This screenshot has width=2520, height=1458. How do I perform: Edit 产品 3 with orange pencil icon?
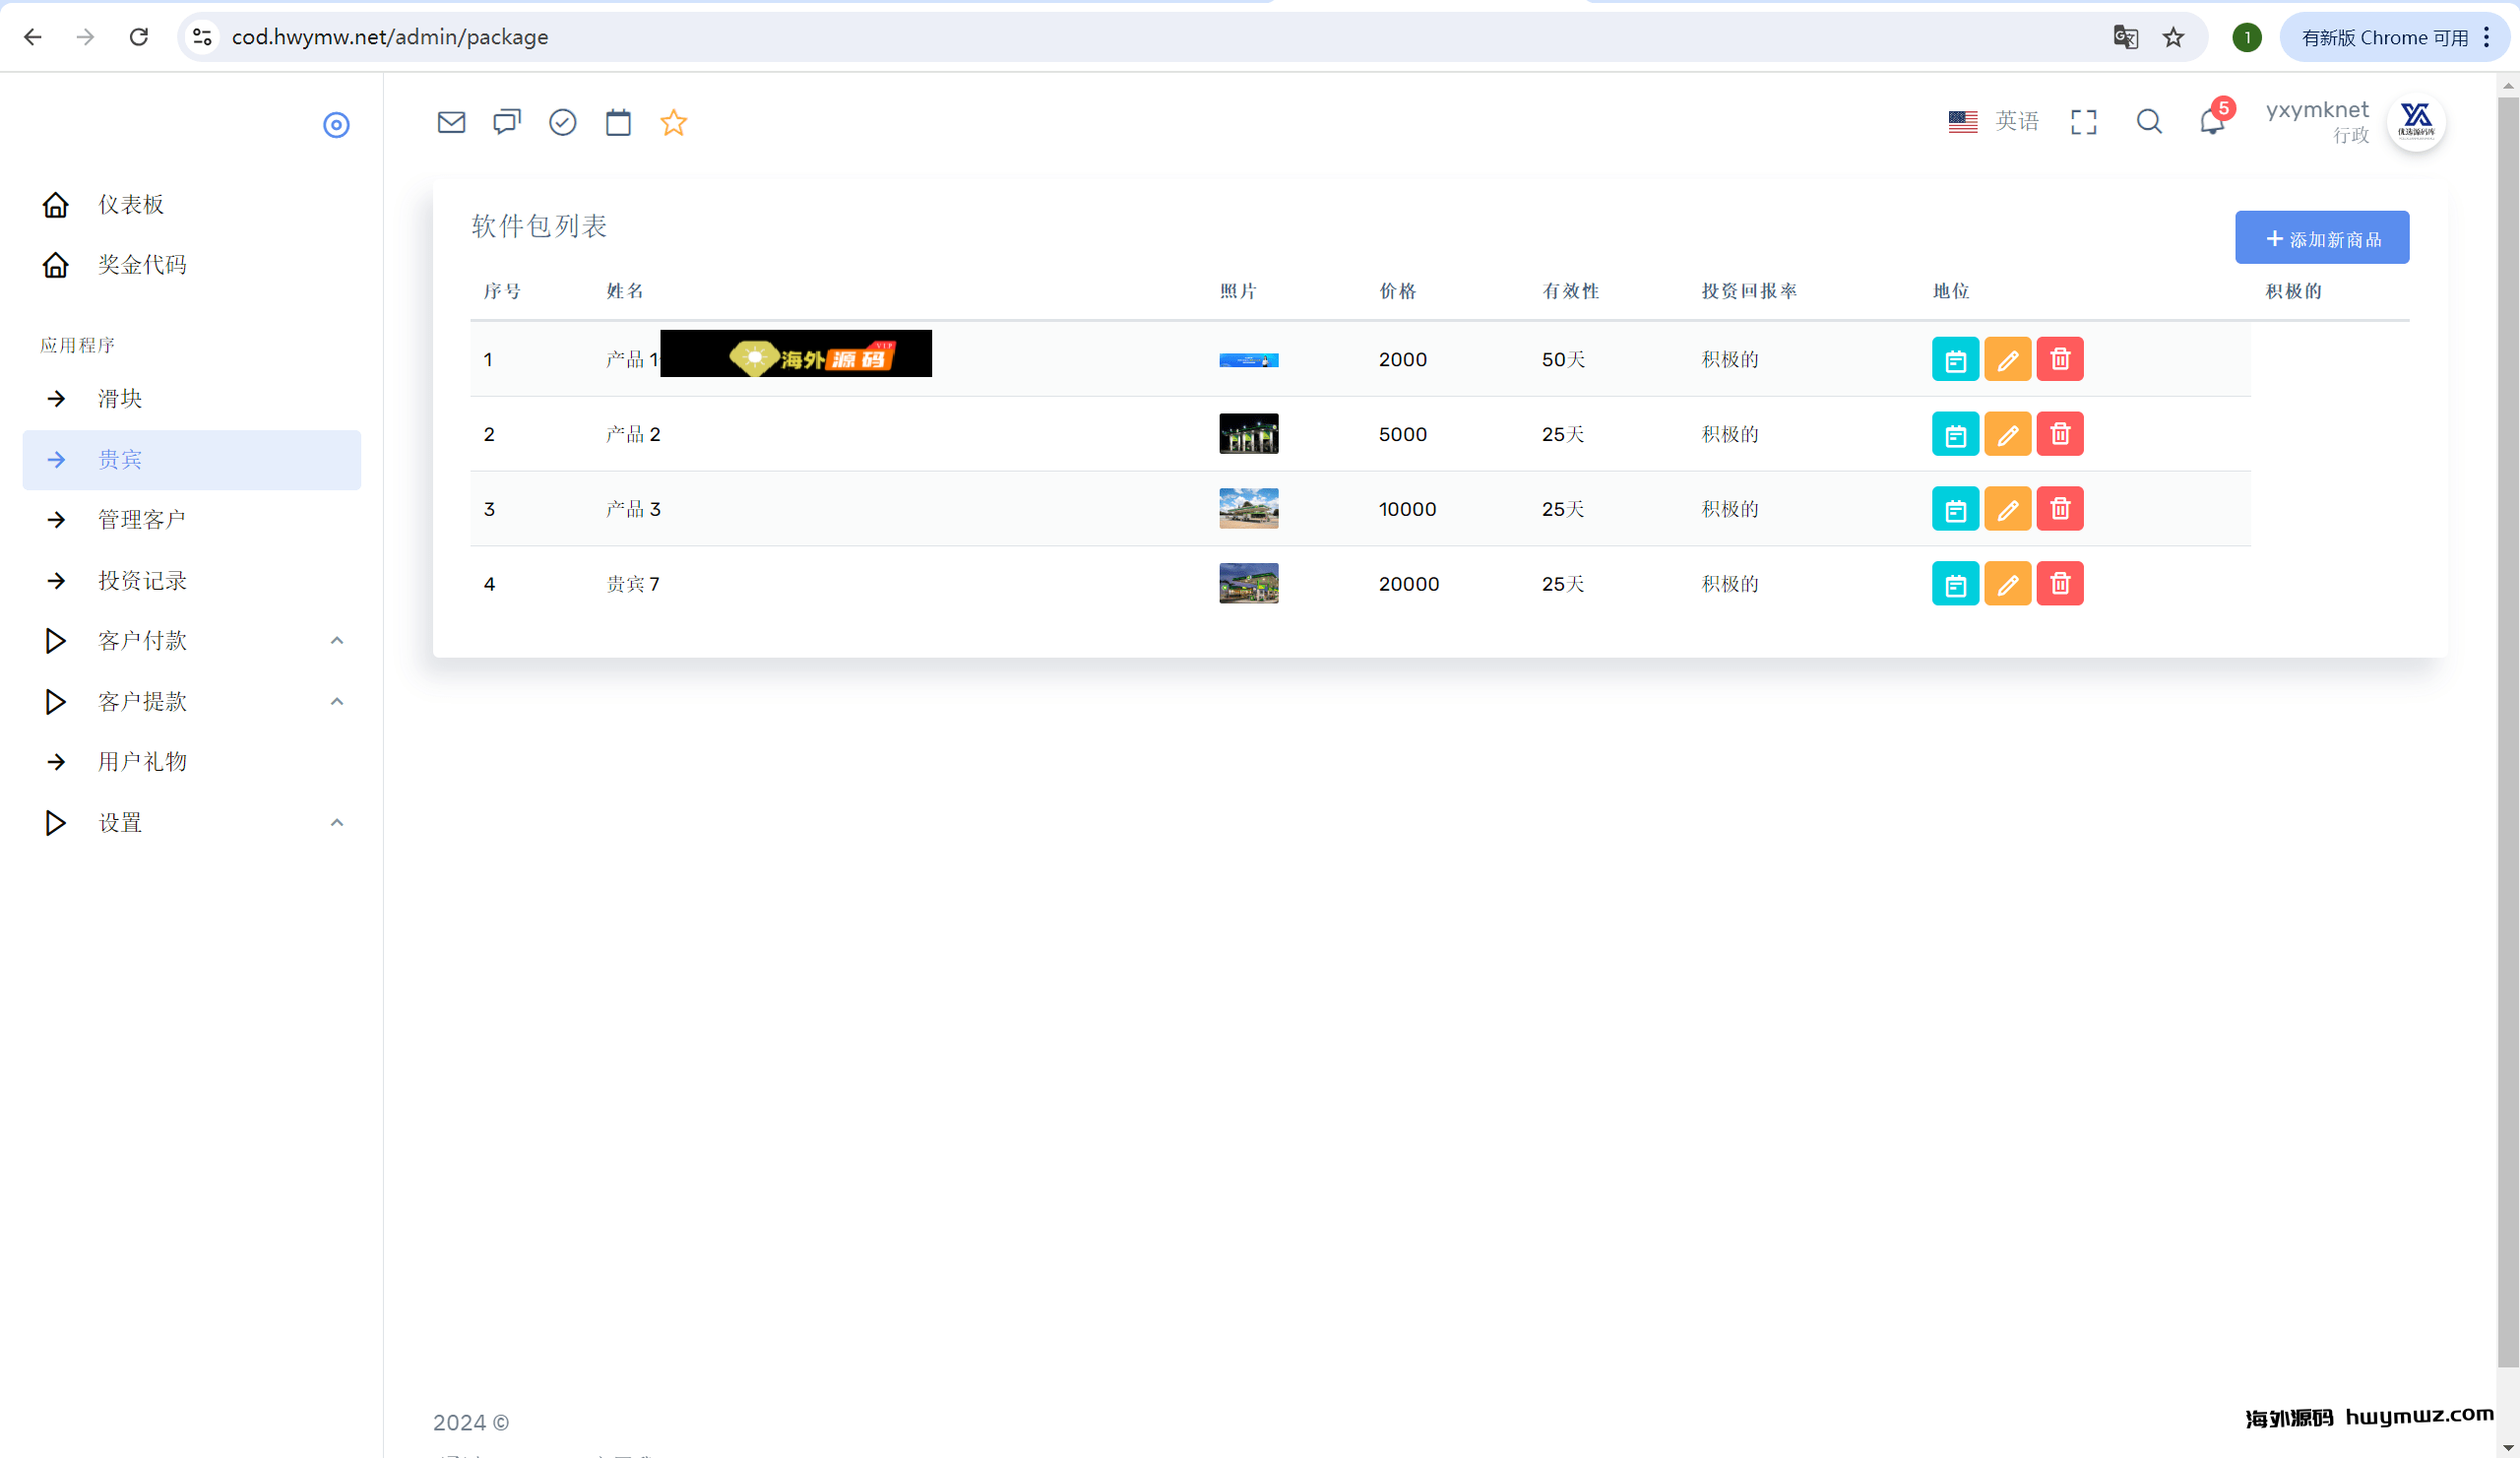click(2007, 509)
